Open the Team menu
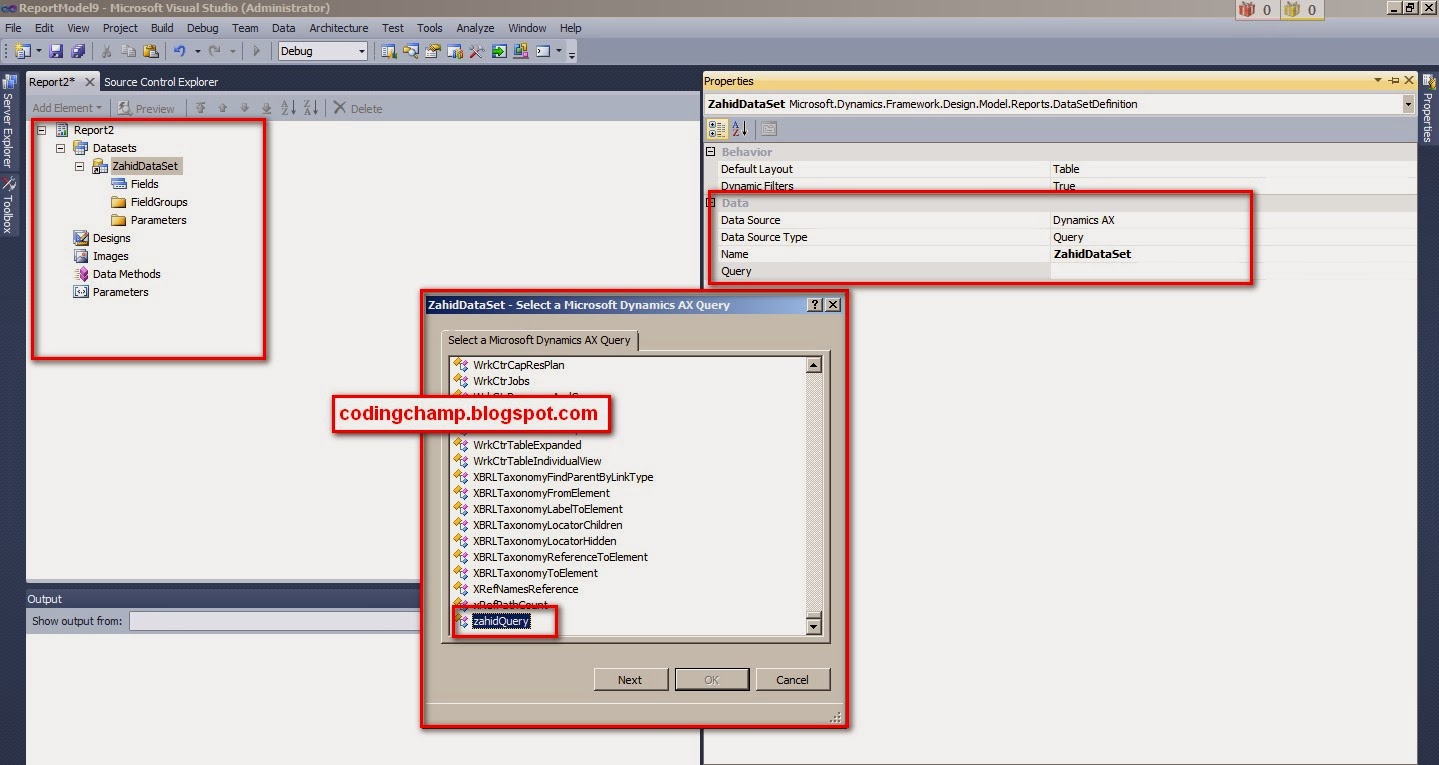Viewport: 1439px width, 765px height. tap(245, 28)
